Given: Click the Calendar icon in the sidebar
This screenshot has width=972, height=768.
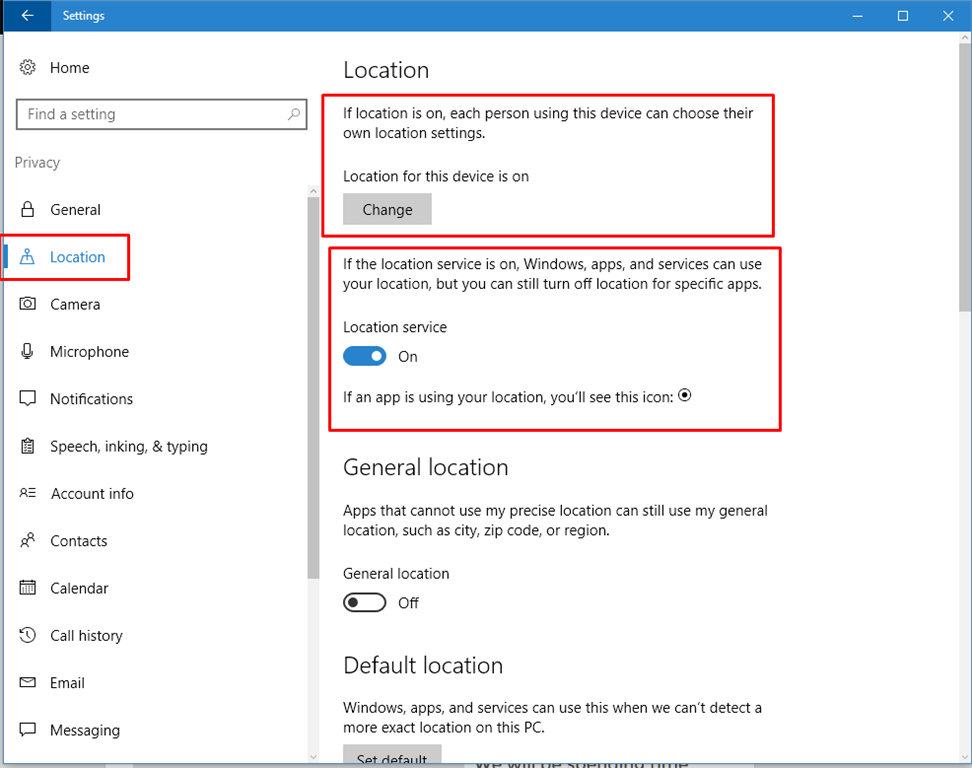Looking at the screenshot, I should 28,588.
